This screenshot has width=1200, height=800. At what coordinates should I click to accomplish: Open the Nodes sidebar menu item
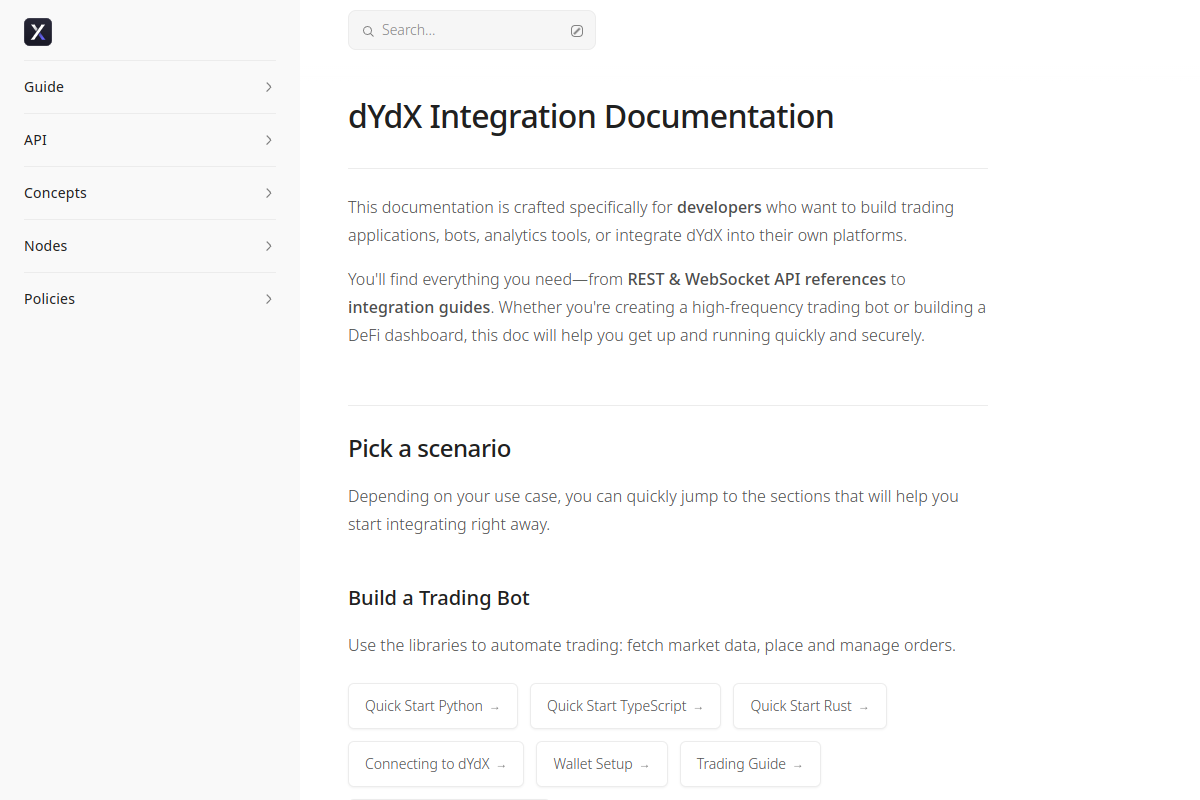pos(150,246)
